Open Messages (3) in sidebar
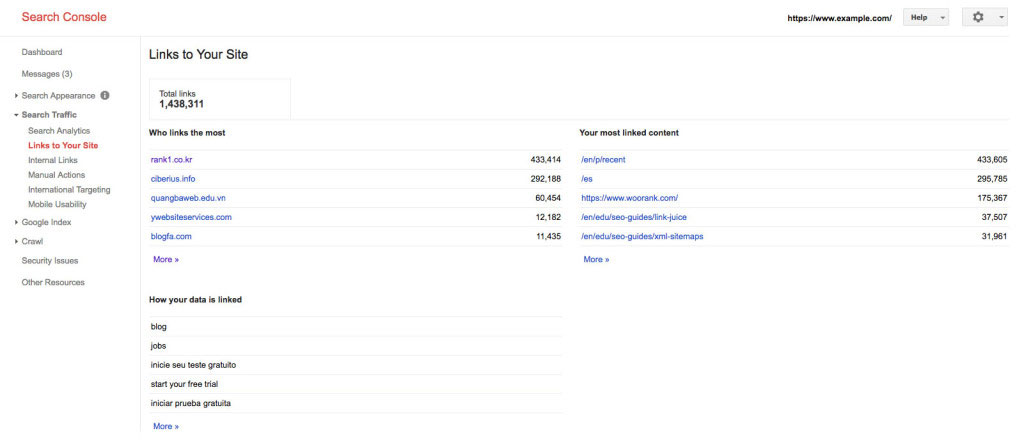The height and width of the screenshot is (440, 1024). [x=47, y=74]
